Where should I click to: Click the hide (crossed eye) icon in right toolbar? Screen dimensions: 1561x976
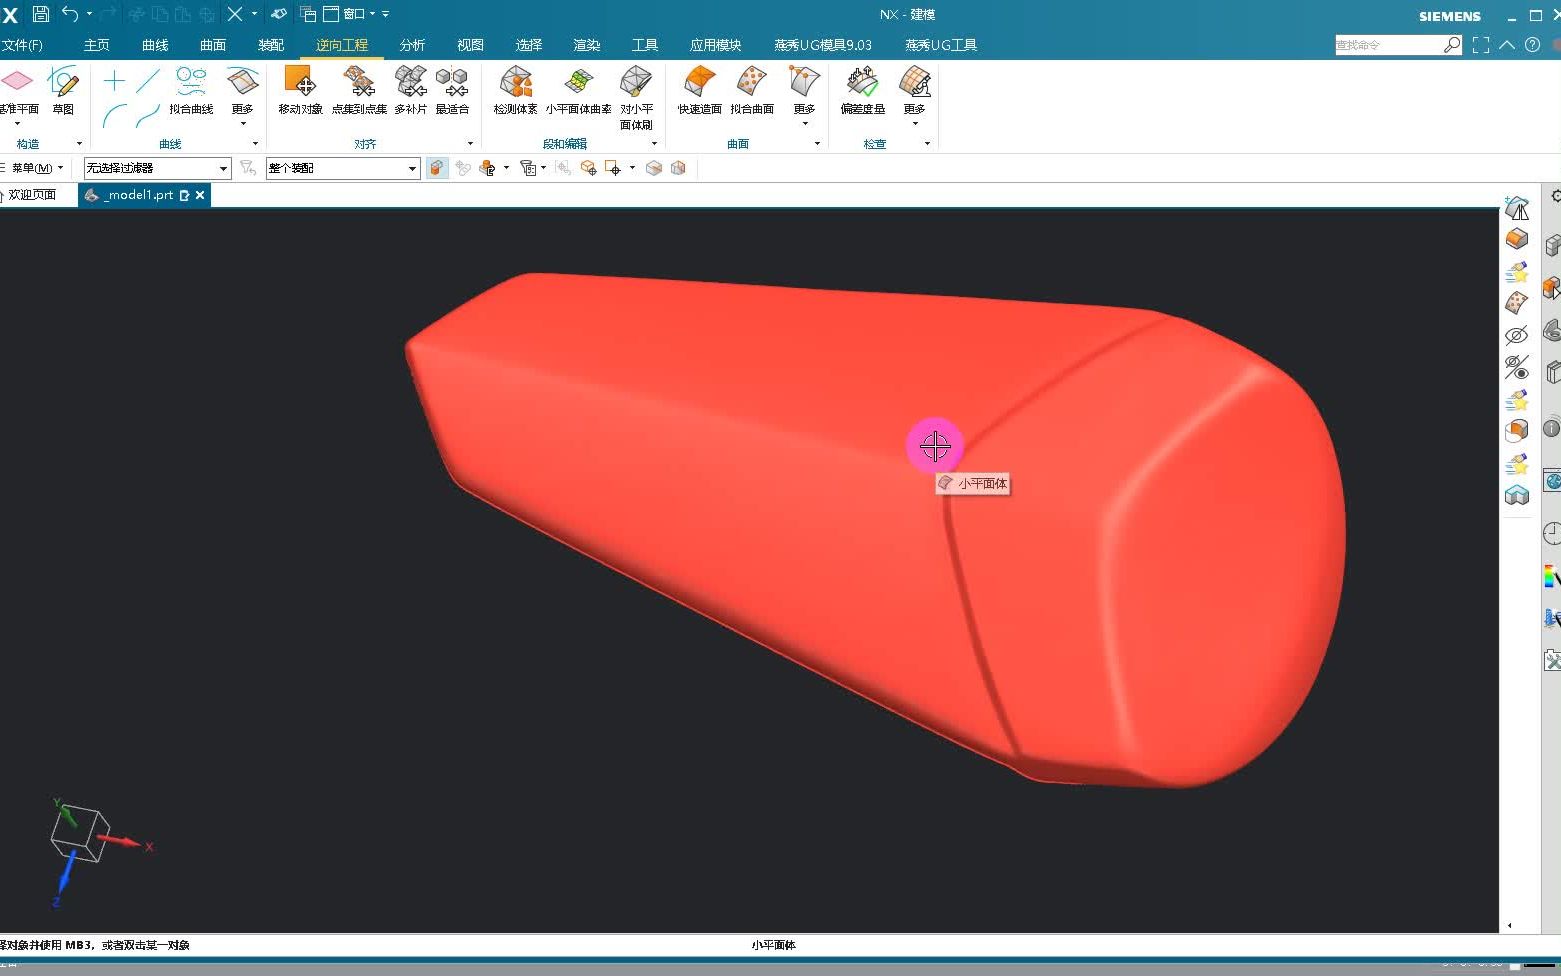coord(1517,335)
